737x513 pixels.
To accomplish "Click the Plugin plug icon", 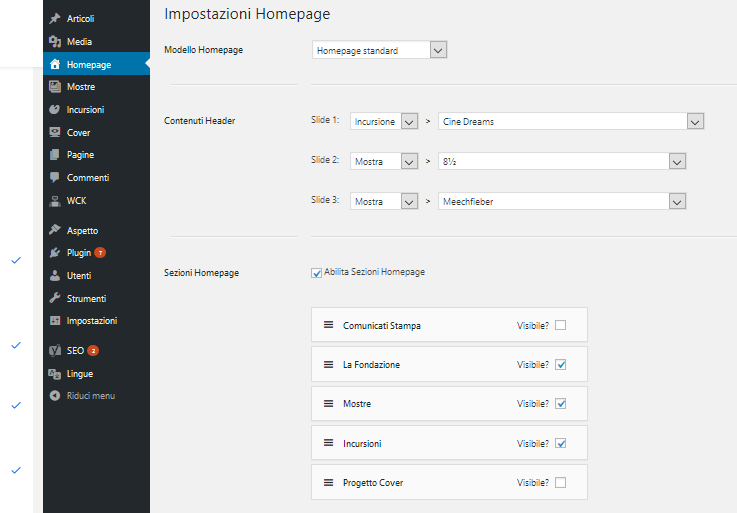I will 55,253.
